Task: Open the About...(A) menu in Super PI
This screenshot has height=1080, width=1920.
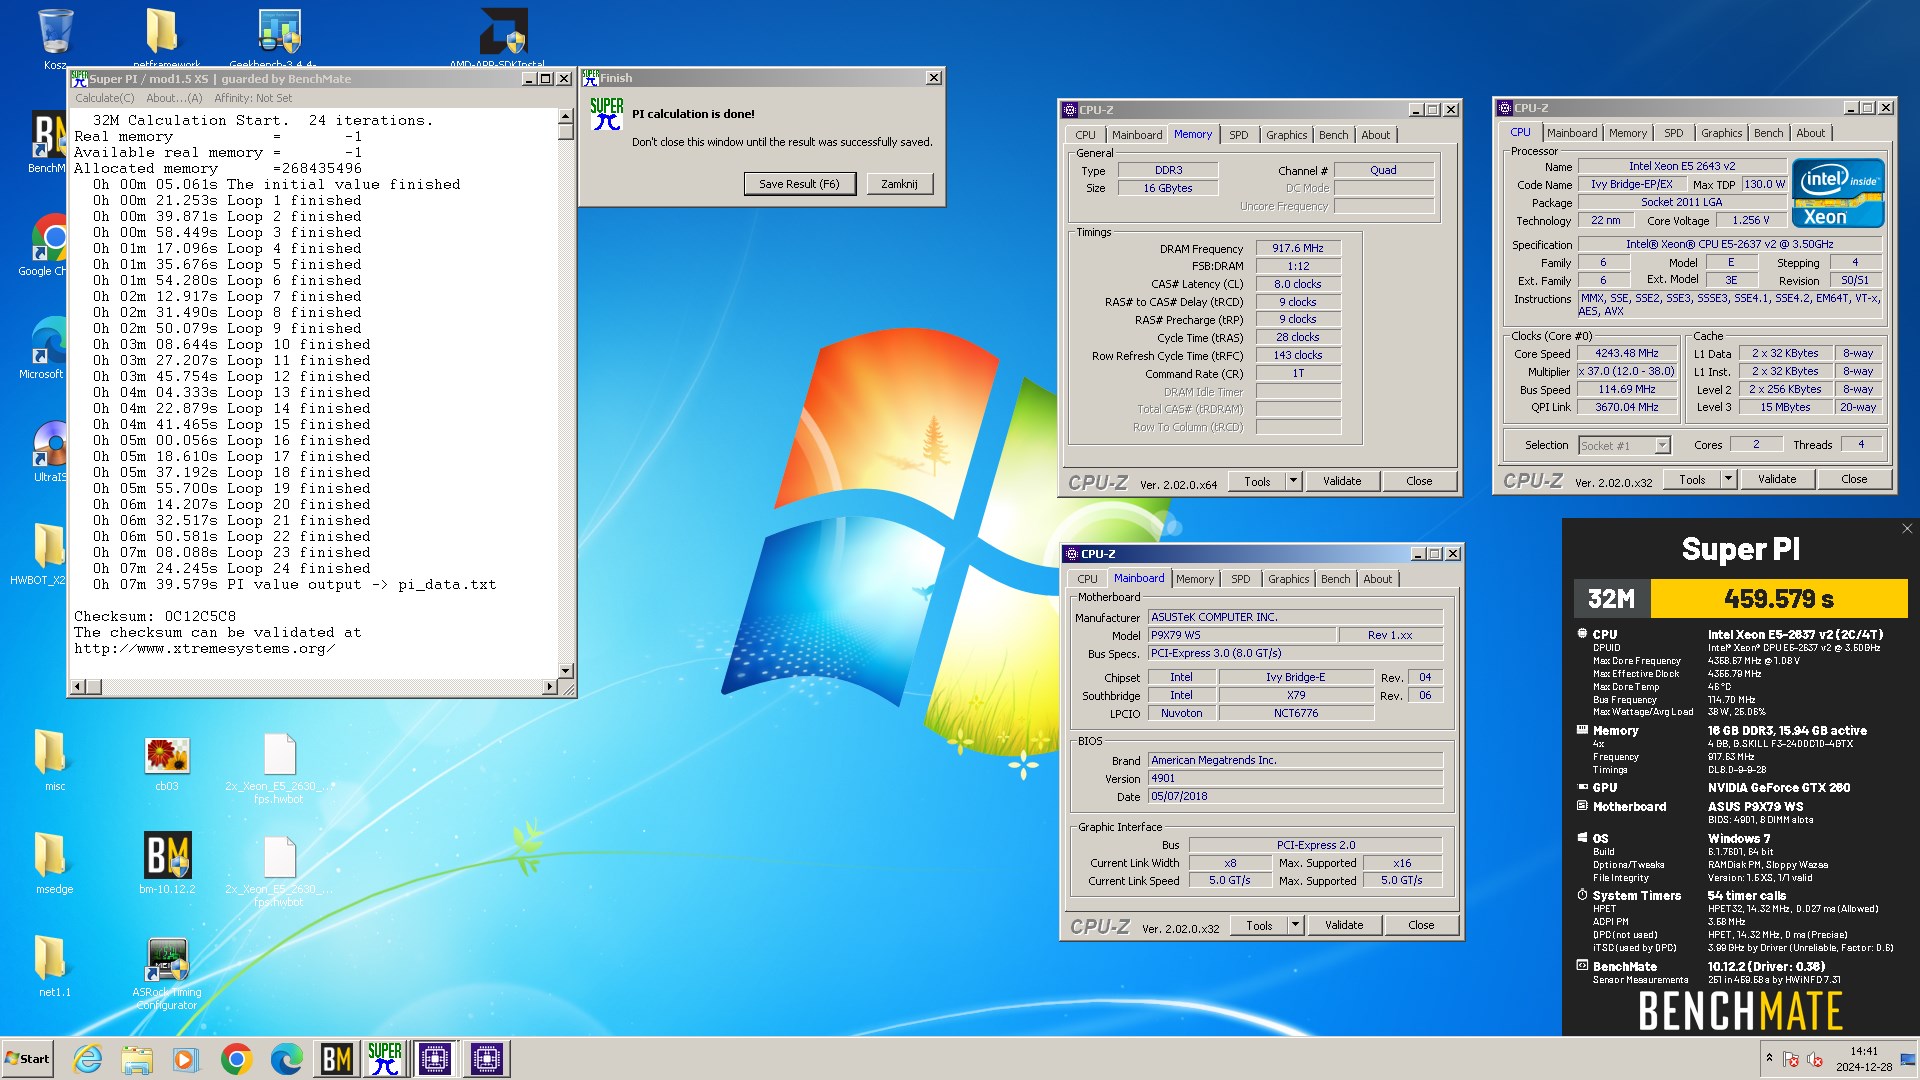Action: pyautogui.click(x=174, y=98)
